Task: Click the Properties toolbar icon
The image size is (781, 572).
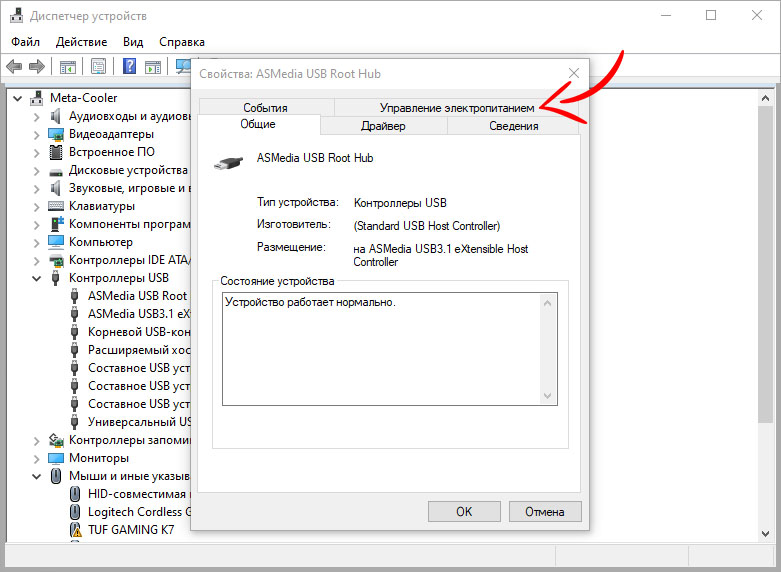Action: tap(98, 66)
